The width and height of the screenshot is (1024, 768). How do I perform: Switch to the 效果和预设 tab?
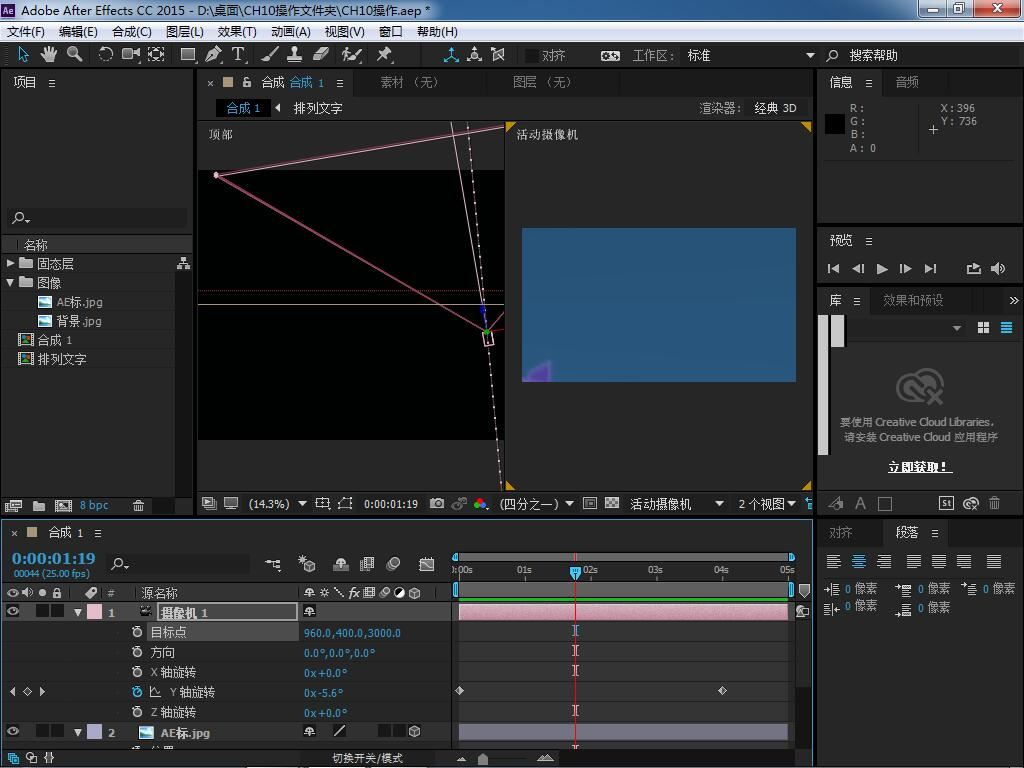[x=912, y=300]
